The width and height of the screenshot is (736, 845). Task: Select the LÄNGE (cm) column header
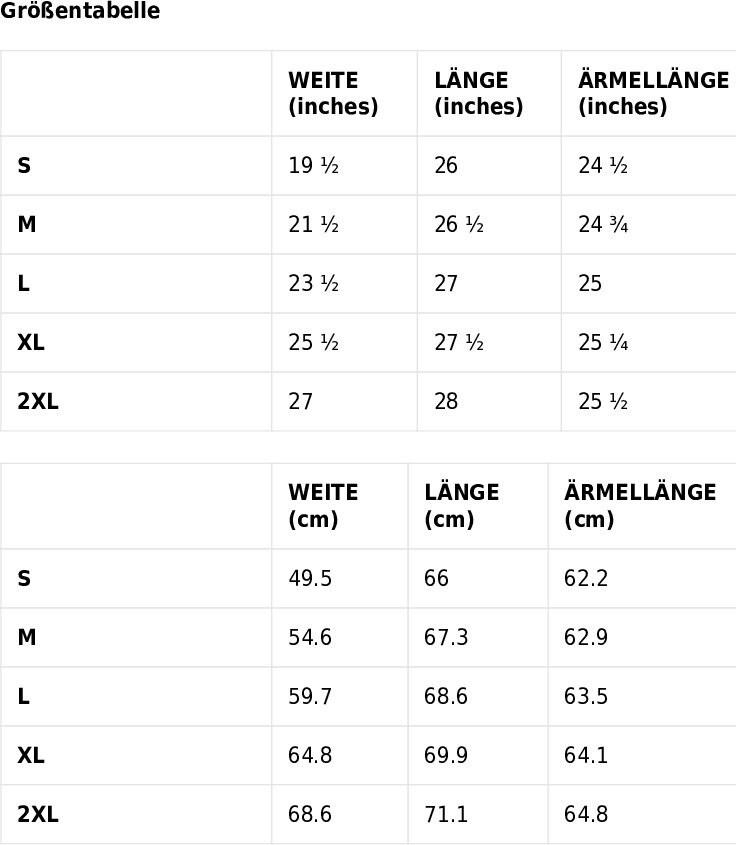coord(478,506)
